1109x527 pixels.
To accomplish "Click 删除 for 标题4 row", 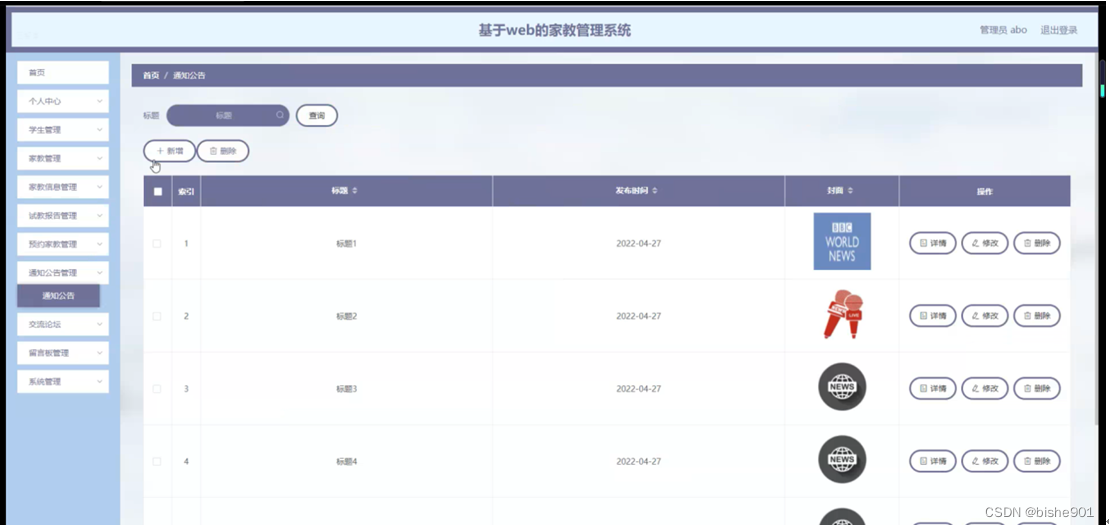I will pos(1037,461).
